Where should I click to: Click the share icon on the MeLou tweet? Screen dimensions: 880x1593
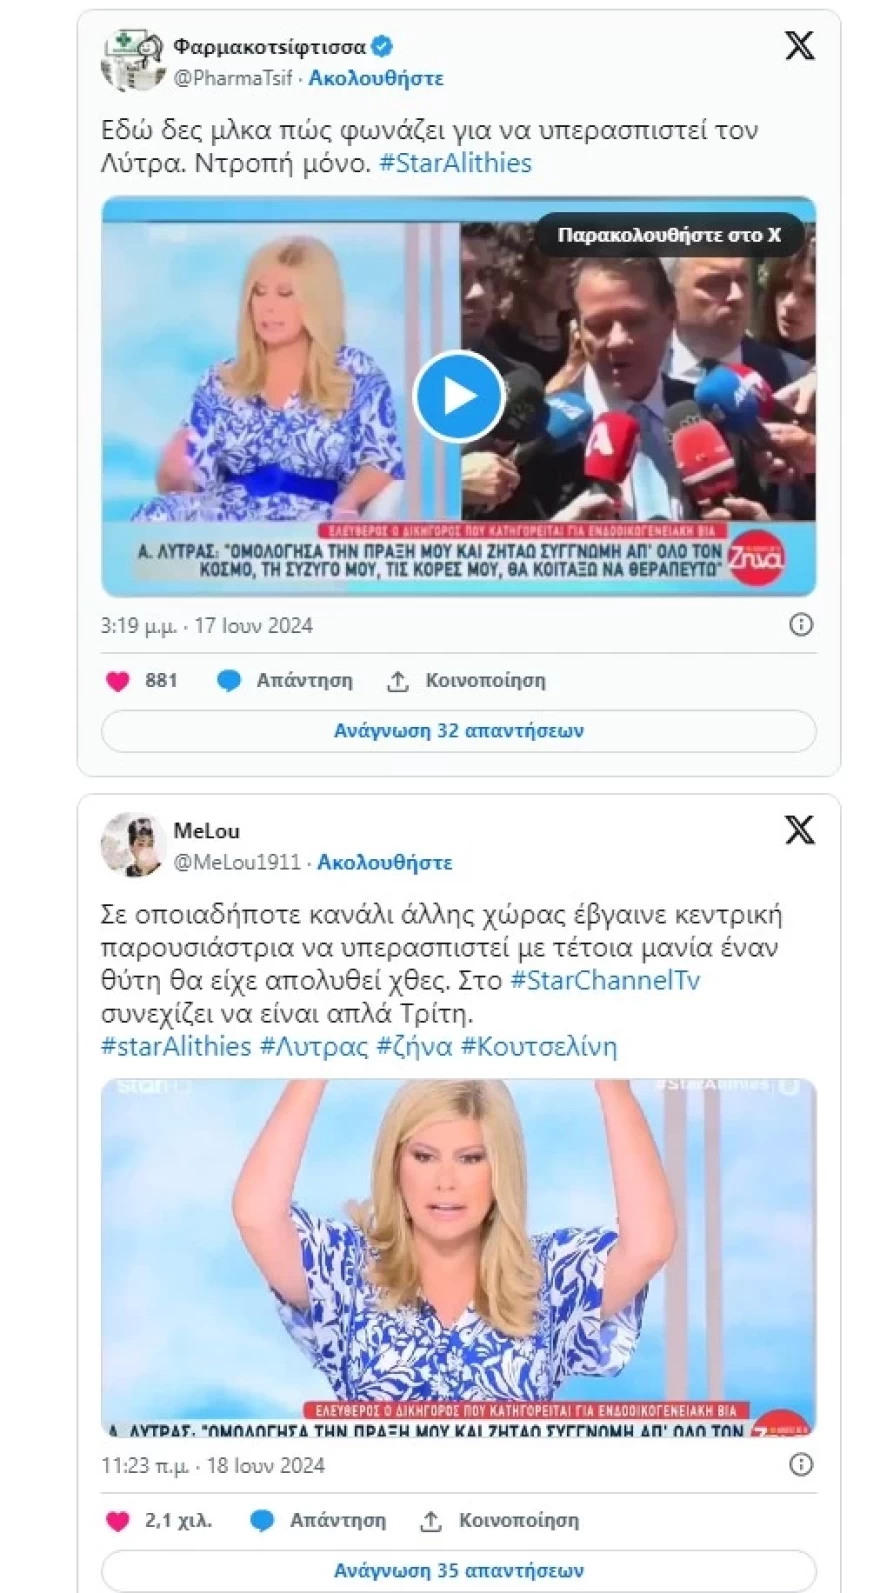[431, 1521]
